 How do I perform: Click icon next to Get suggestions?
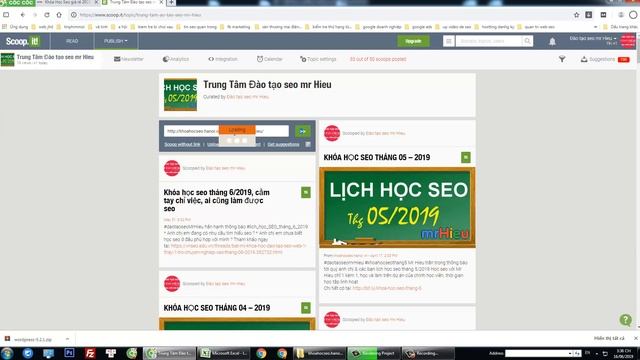pos(308,144)
